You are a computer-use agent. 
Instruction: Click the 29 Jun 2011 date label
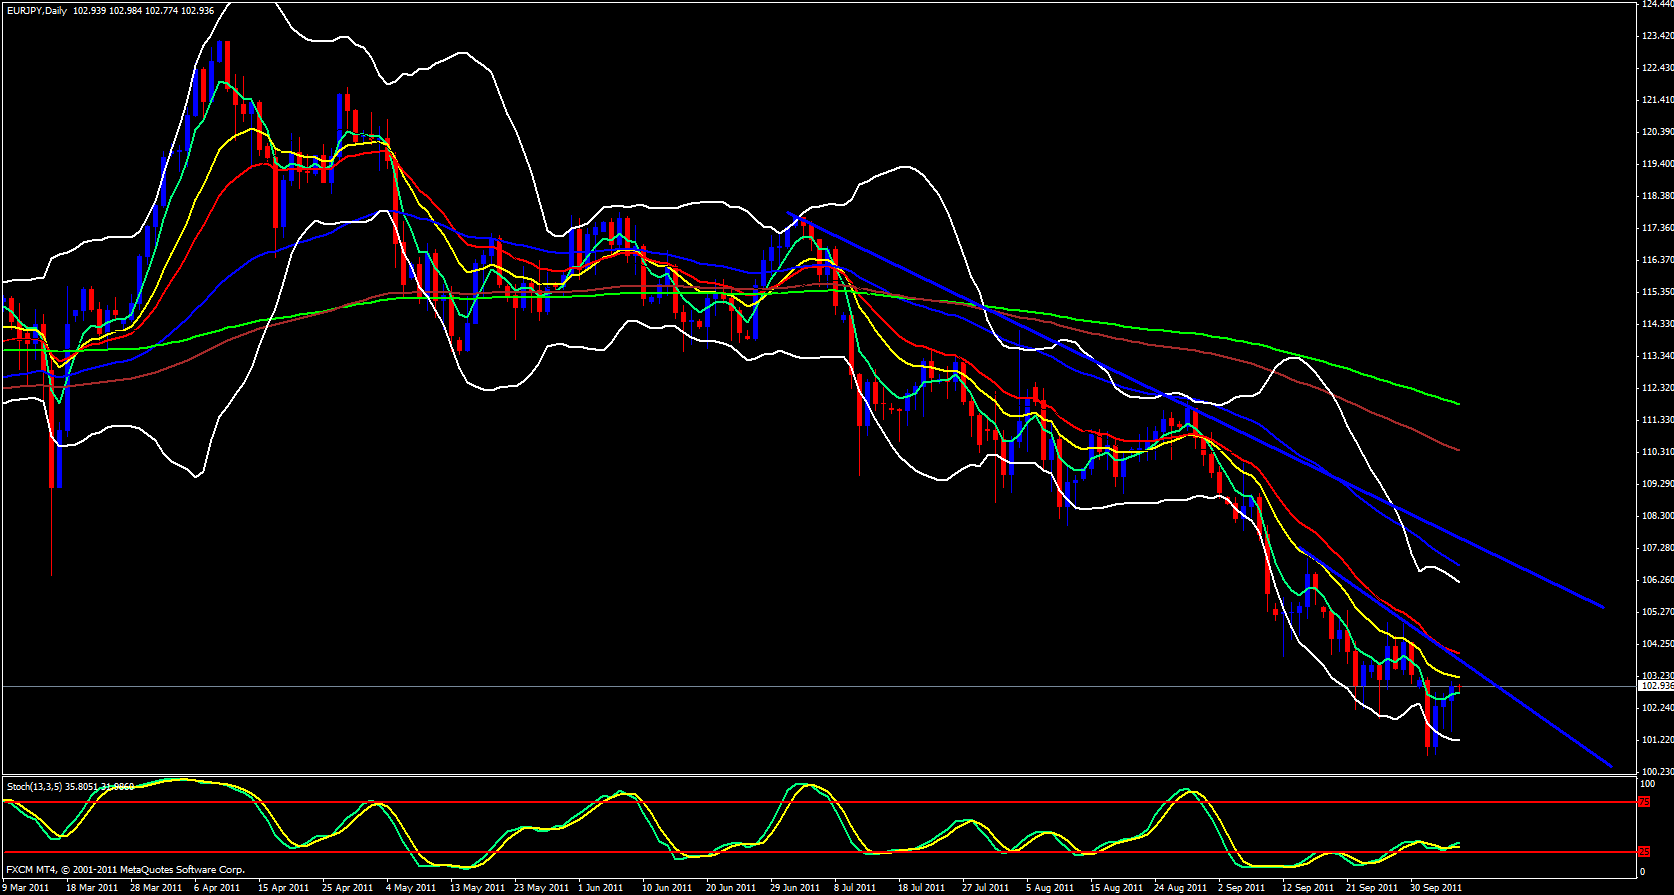coord(794,888)
